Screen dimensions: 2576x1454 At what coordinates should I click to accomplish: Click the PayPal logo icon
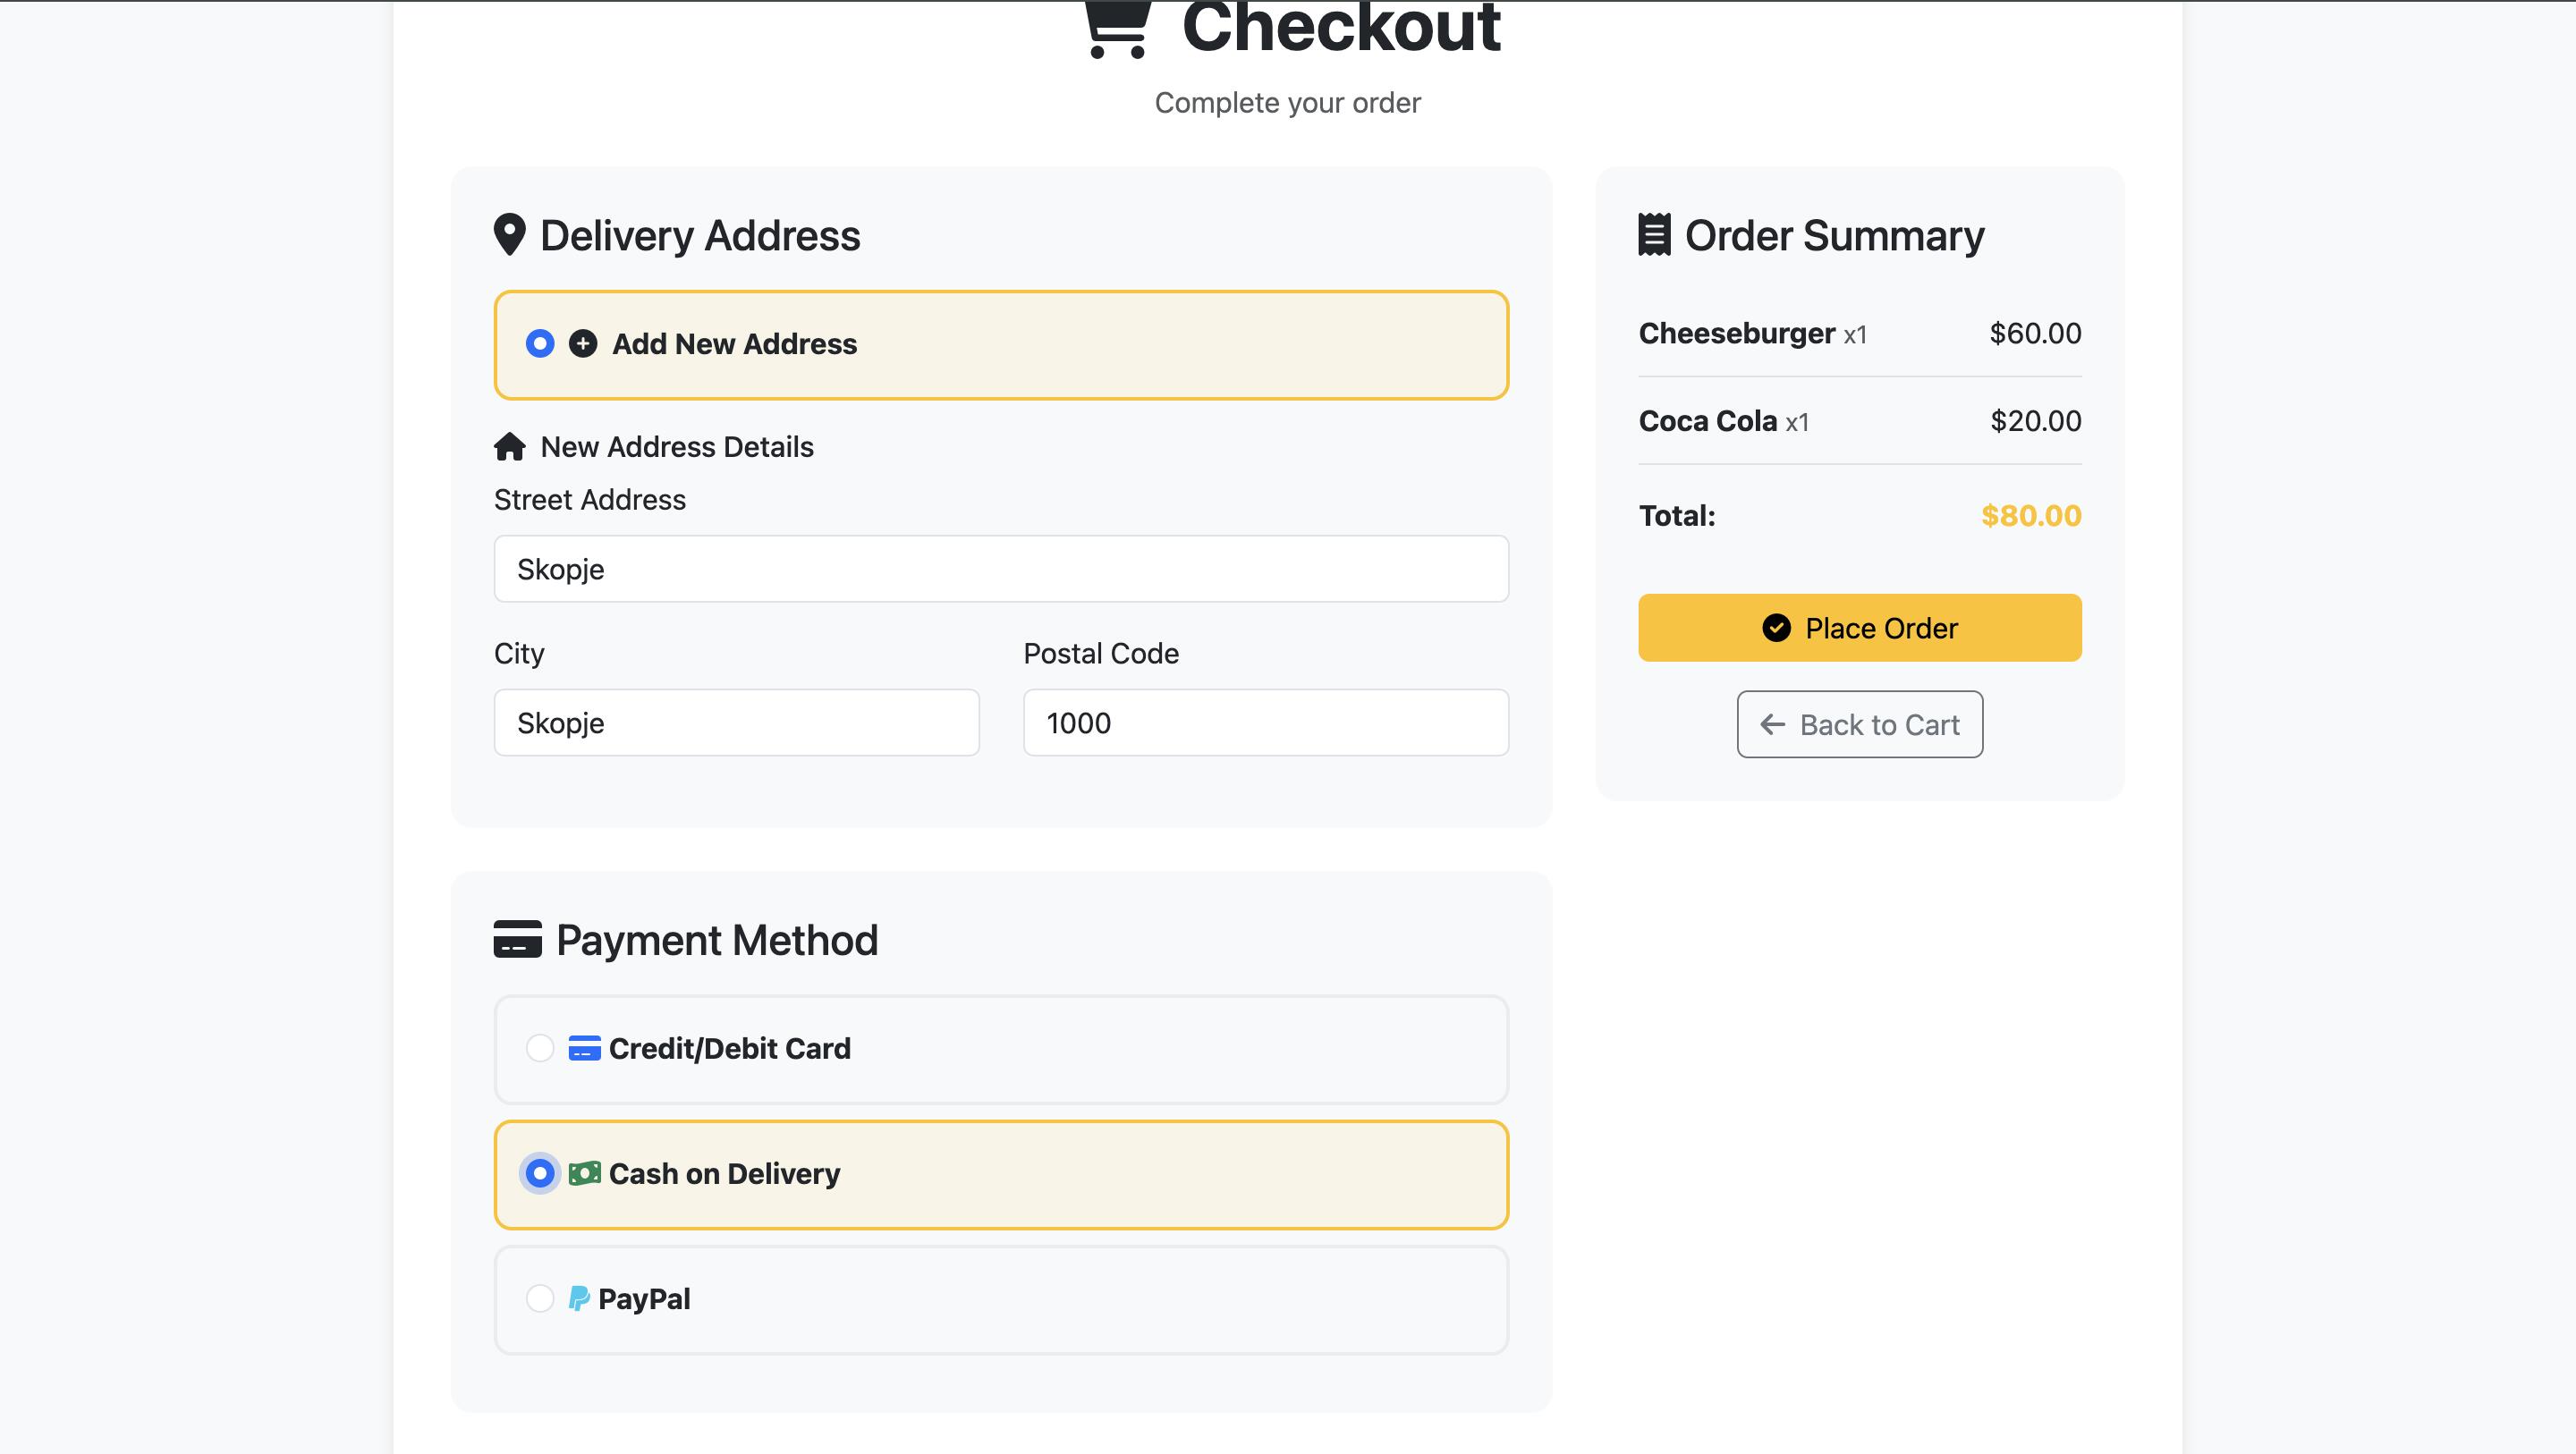579,1299
